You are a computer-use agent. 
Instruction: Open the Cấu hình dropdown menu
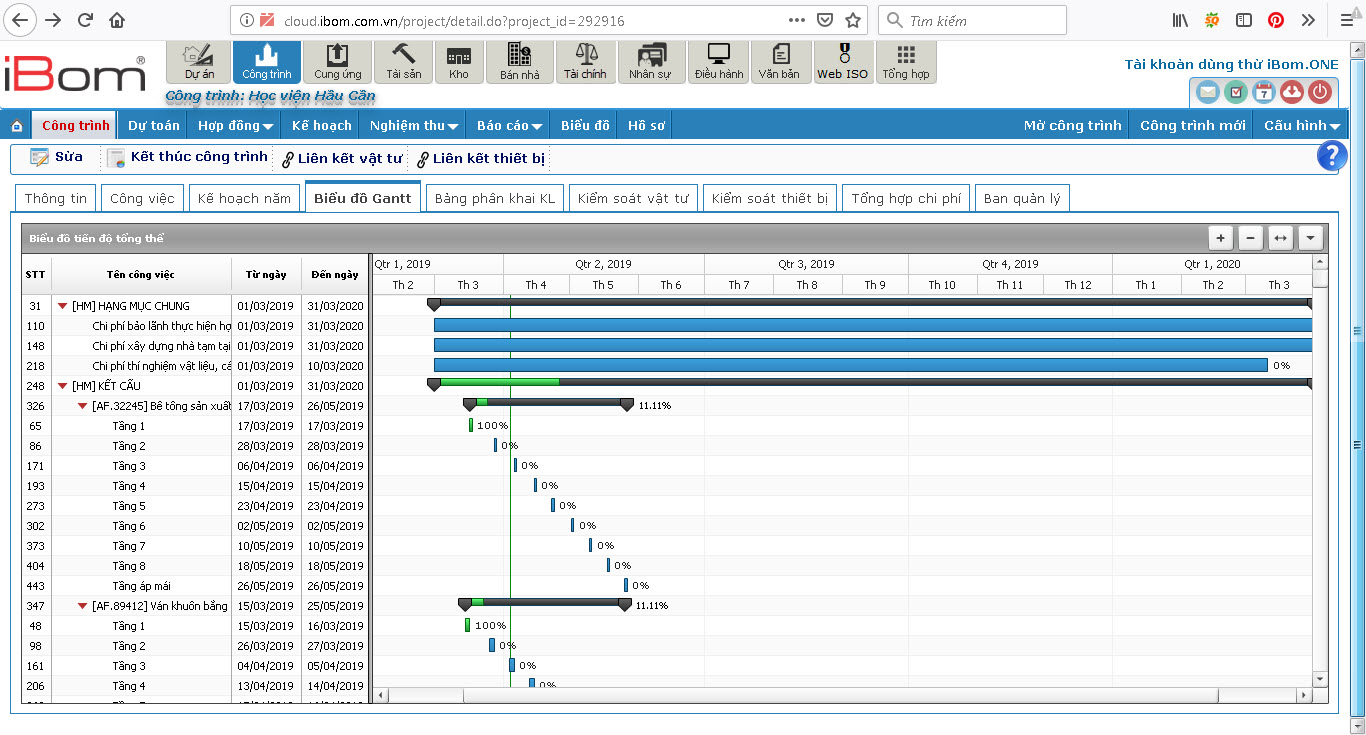pyautogui.click(x=1302, y=126)
